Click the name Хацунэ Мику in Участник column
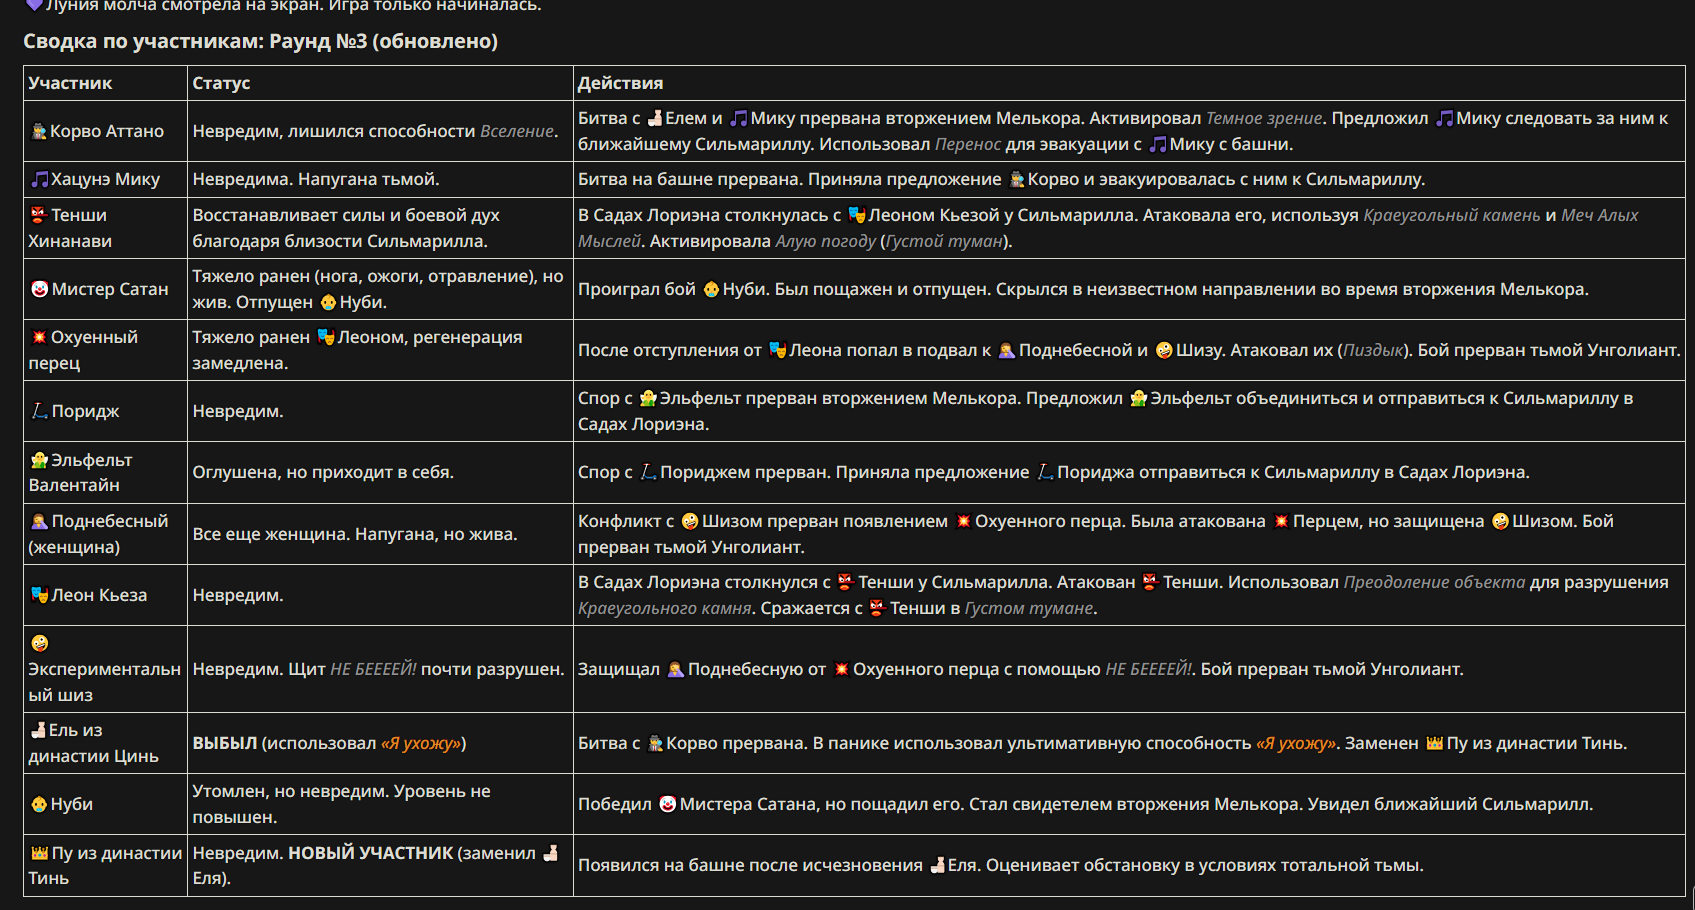 point(105,179)
